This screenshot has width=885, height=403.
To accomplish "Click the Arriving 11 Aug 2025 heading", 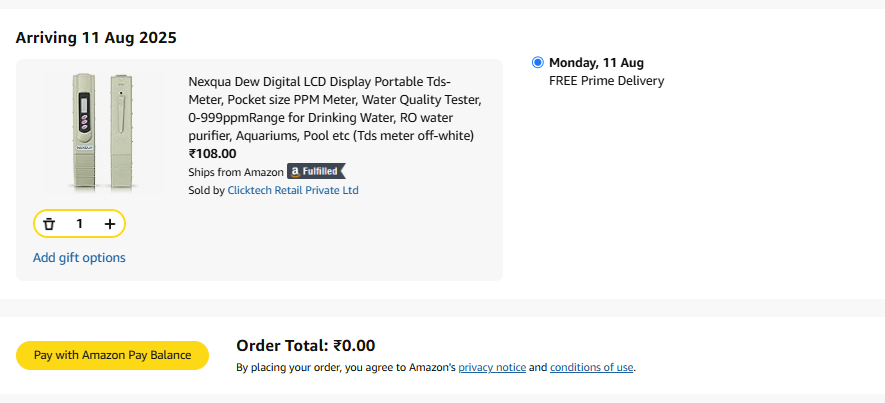I will point(96,38).
